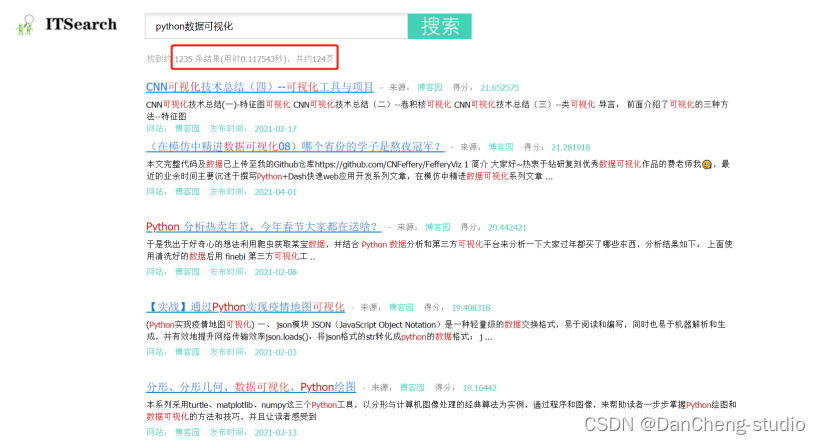
Task: Select score value 19.16442
Action: [480, 388]
